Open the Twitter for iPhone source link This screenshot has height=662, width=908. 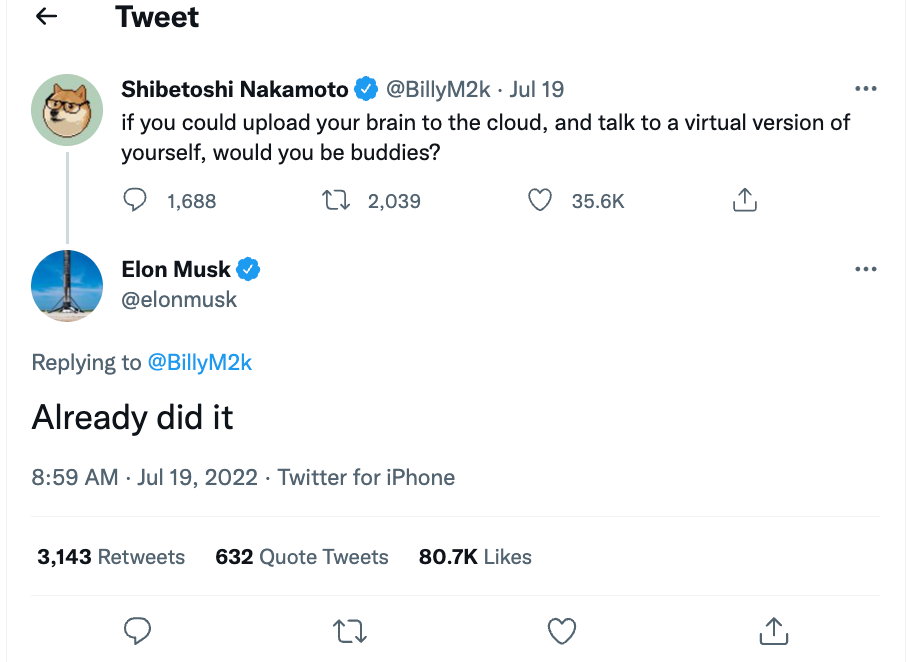(366, 477)
